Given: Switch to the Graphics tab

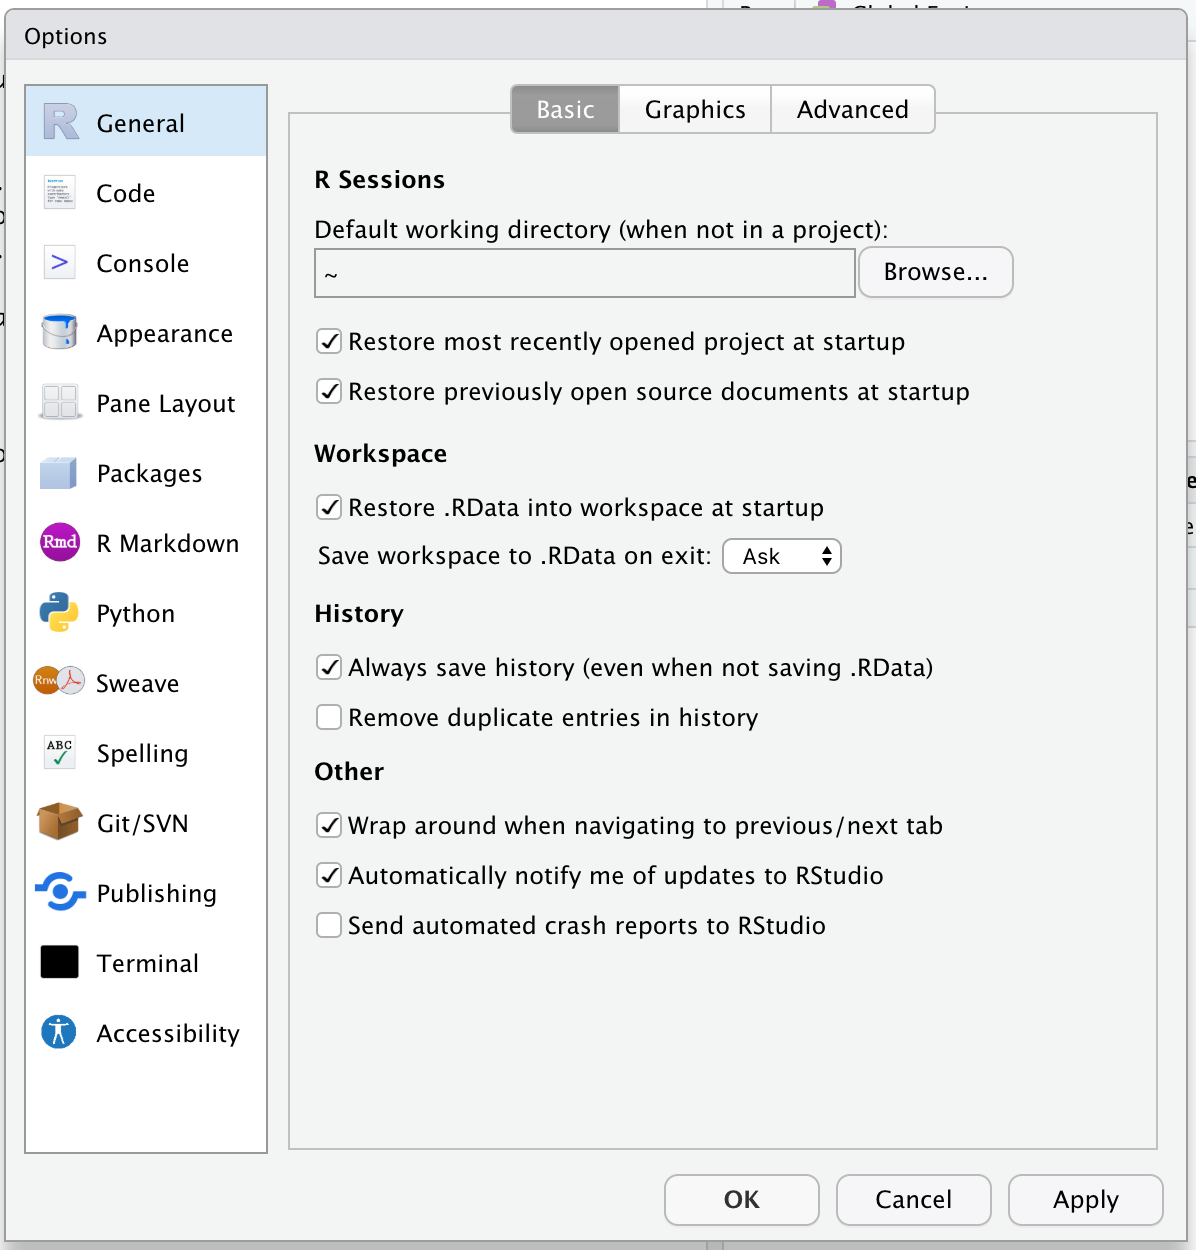Looking at the screenshot, I should tap(695, 109).
